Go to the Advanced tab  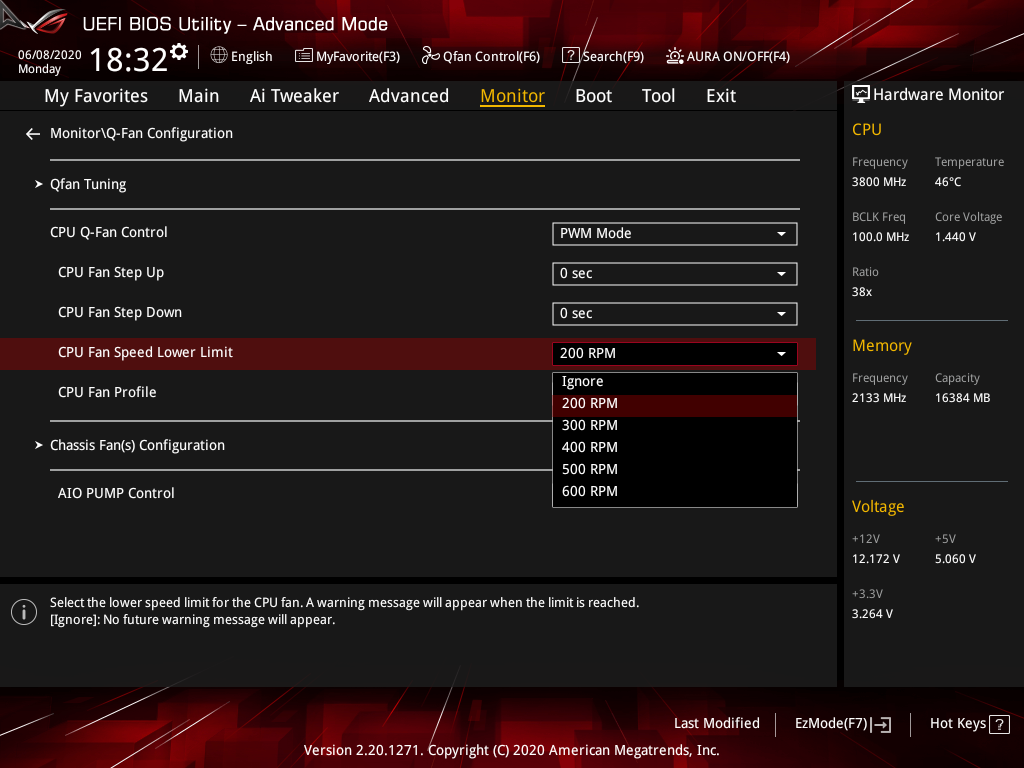pos(409,96)
